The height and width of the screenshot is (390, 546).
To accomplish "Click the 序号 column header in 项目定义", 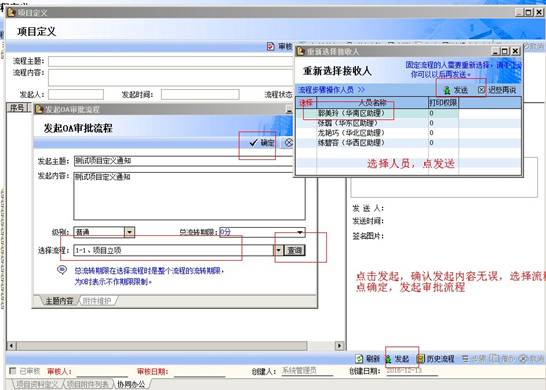I will (17, 108).
